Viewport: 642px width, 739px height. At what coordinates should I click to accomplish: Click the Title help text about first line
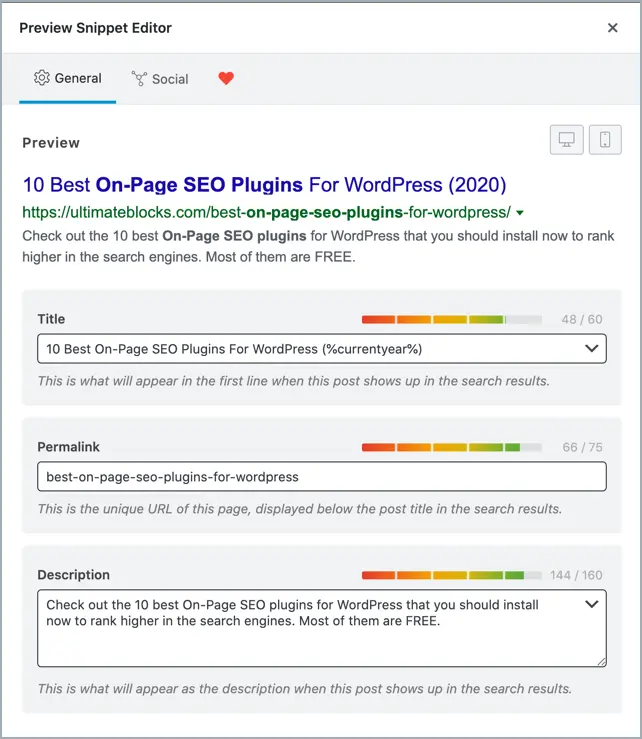click(294, 381)
